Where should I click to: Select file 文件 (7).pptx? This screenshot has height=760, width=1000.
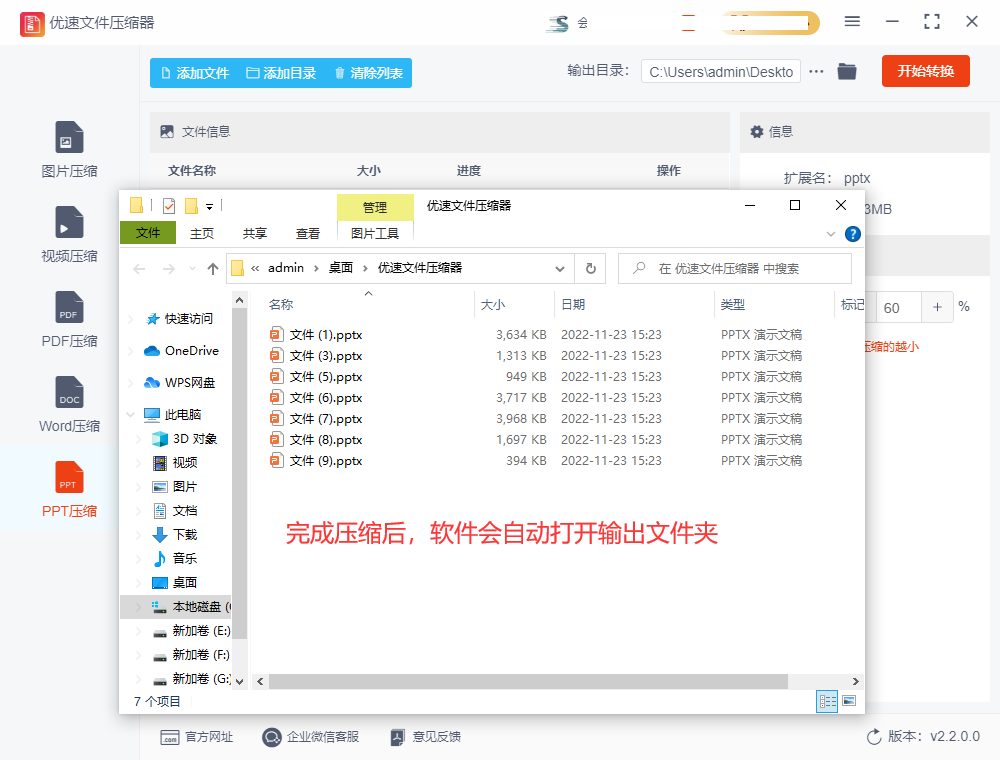pos(316,419)
